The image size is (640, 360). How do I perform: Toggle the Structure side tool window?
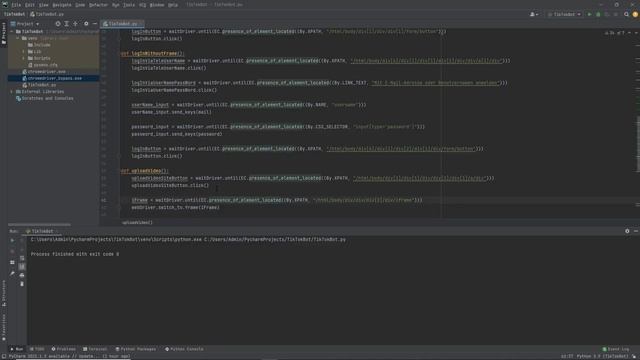(4, 293)
